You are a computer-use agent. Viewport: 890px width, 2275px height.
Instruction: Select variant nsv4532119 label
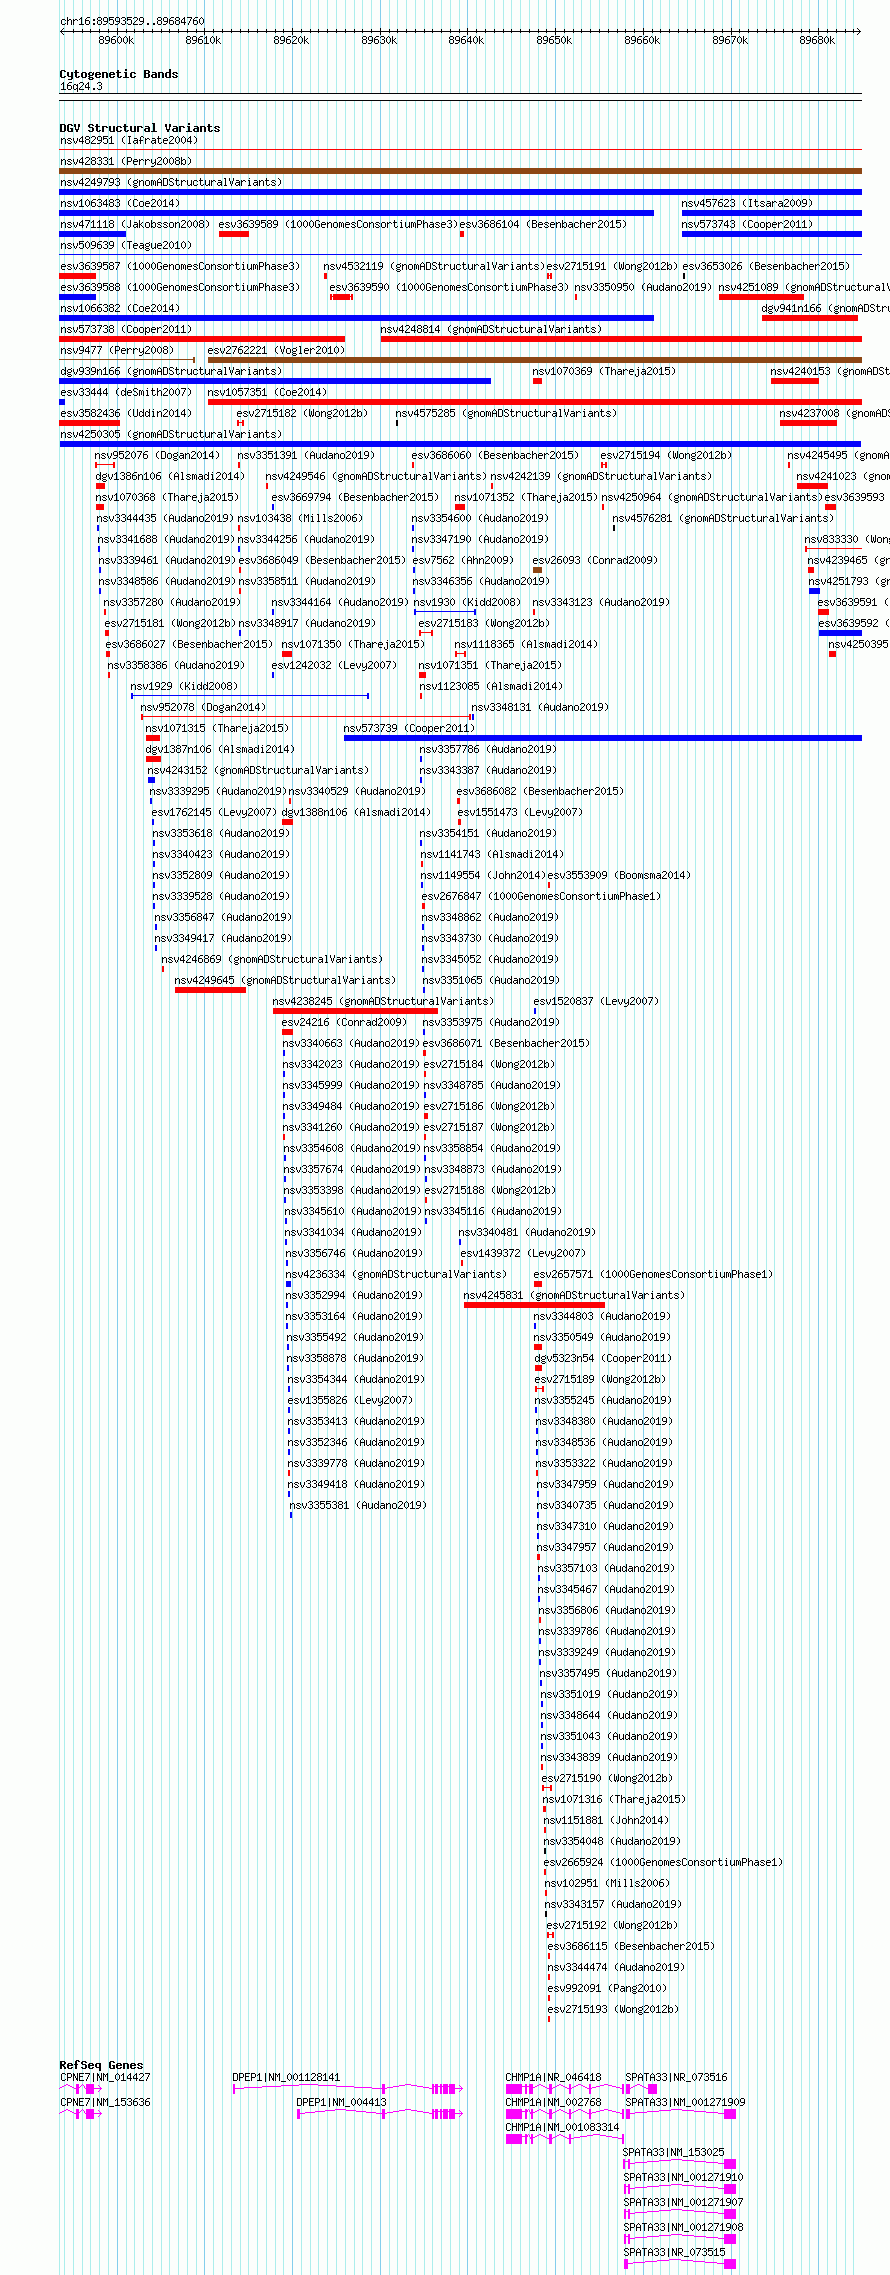[434, 266]
